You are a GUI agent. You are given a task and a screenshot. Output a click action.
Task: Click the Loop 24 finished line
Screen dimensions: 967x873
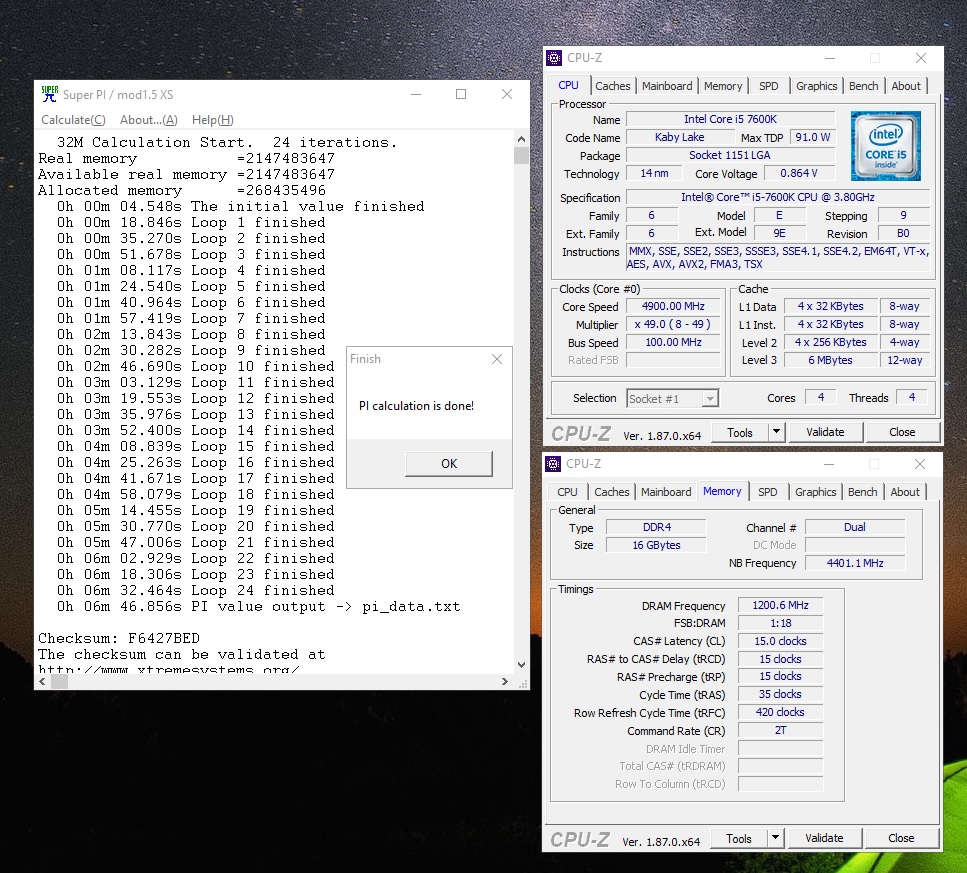[x=195, y=590]
